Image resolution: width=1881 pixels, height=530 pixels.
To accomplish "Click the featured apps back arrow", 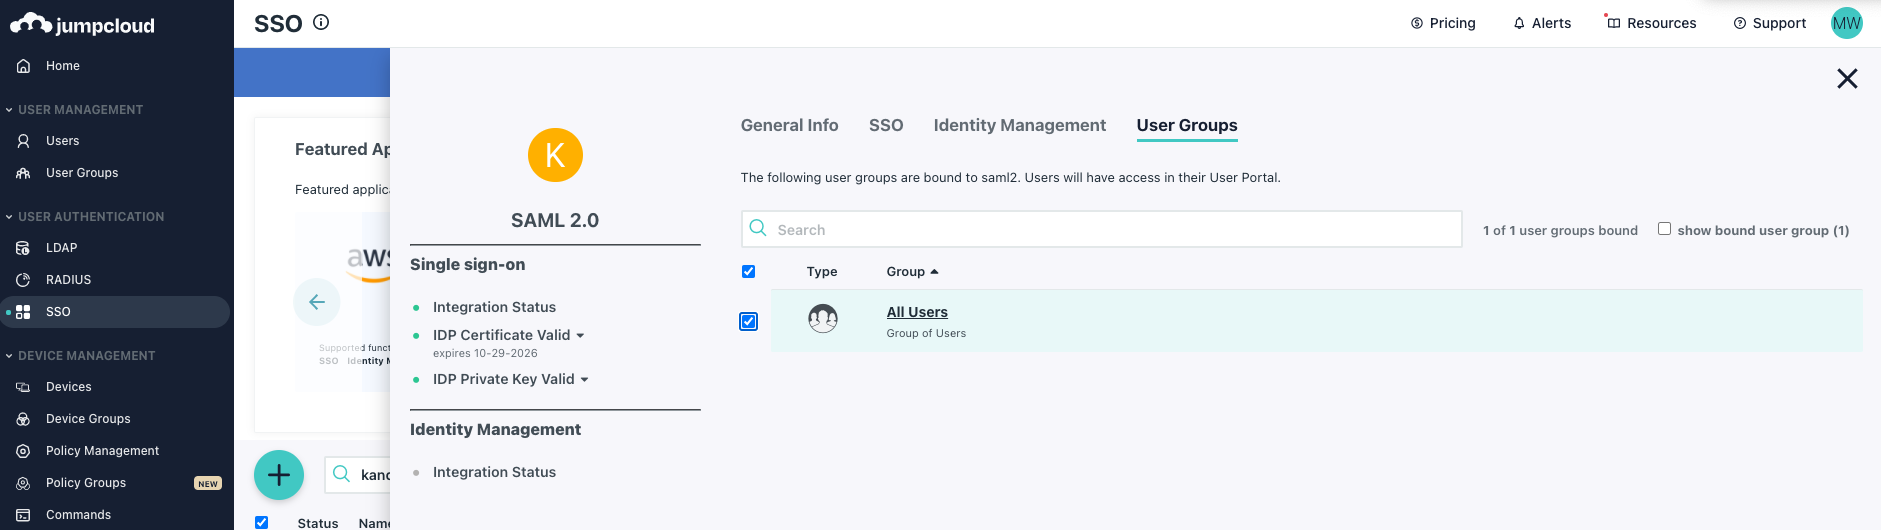I will pyautogui.click(x=317, y=302).
